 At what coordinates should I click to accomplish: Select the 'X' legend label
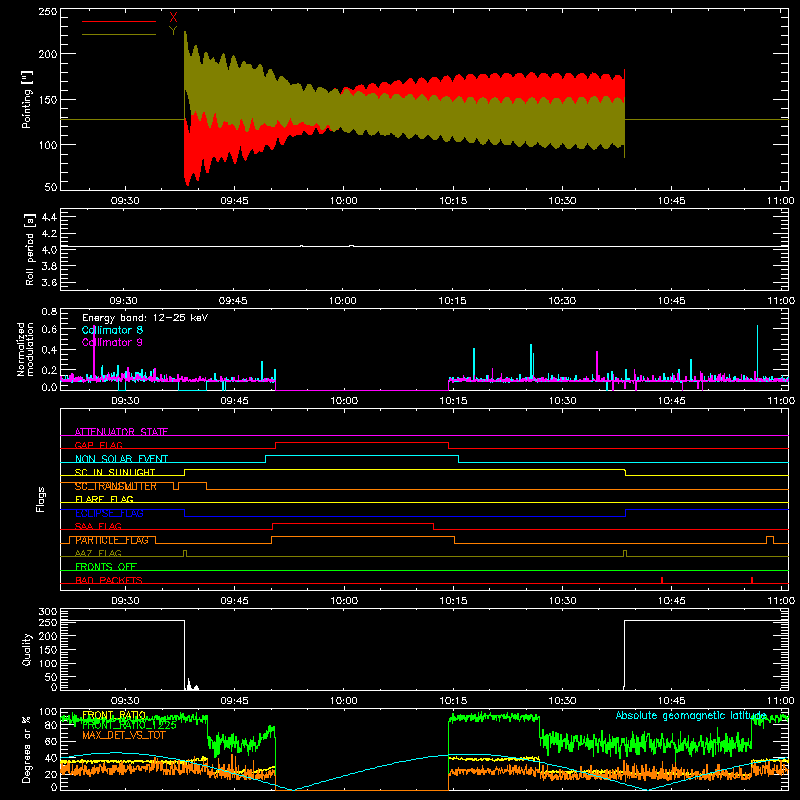coord(173,18)
